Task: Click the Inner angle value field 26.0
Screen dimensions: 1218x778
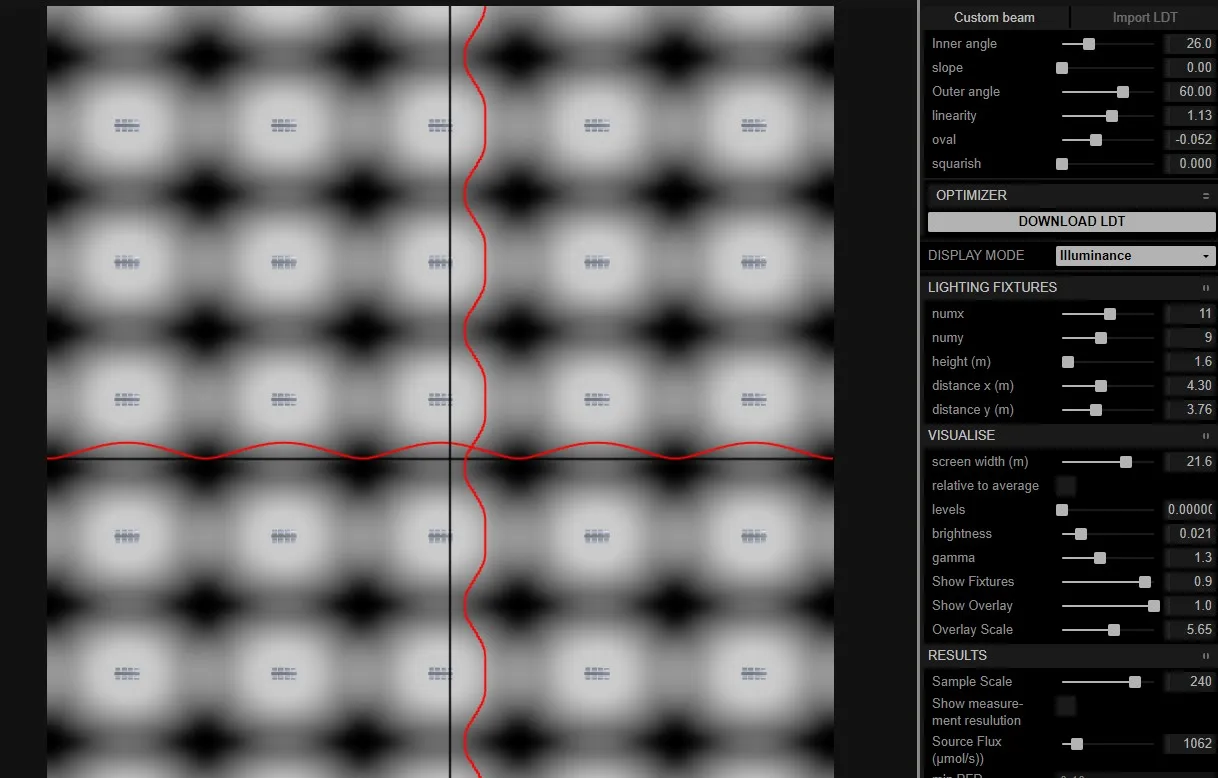Action: (x=1190, y=44)
